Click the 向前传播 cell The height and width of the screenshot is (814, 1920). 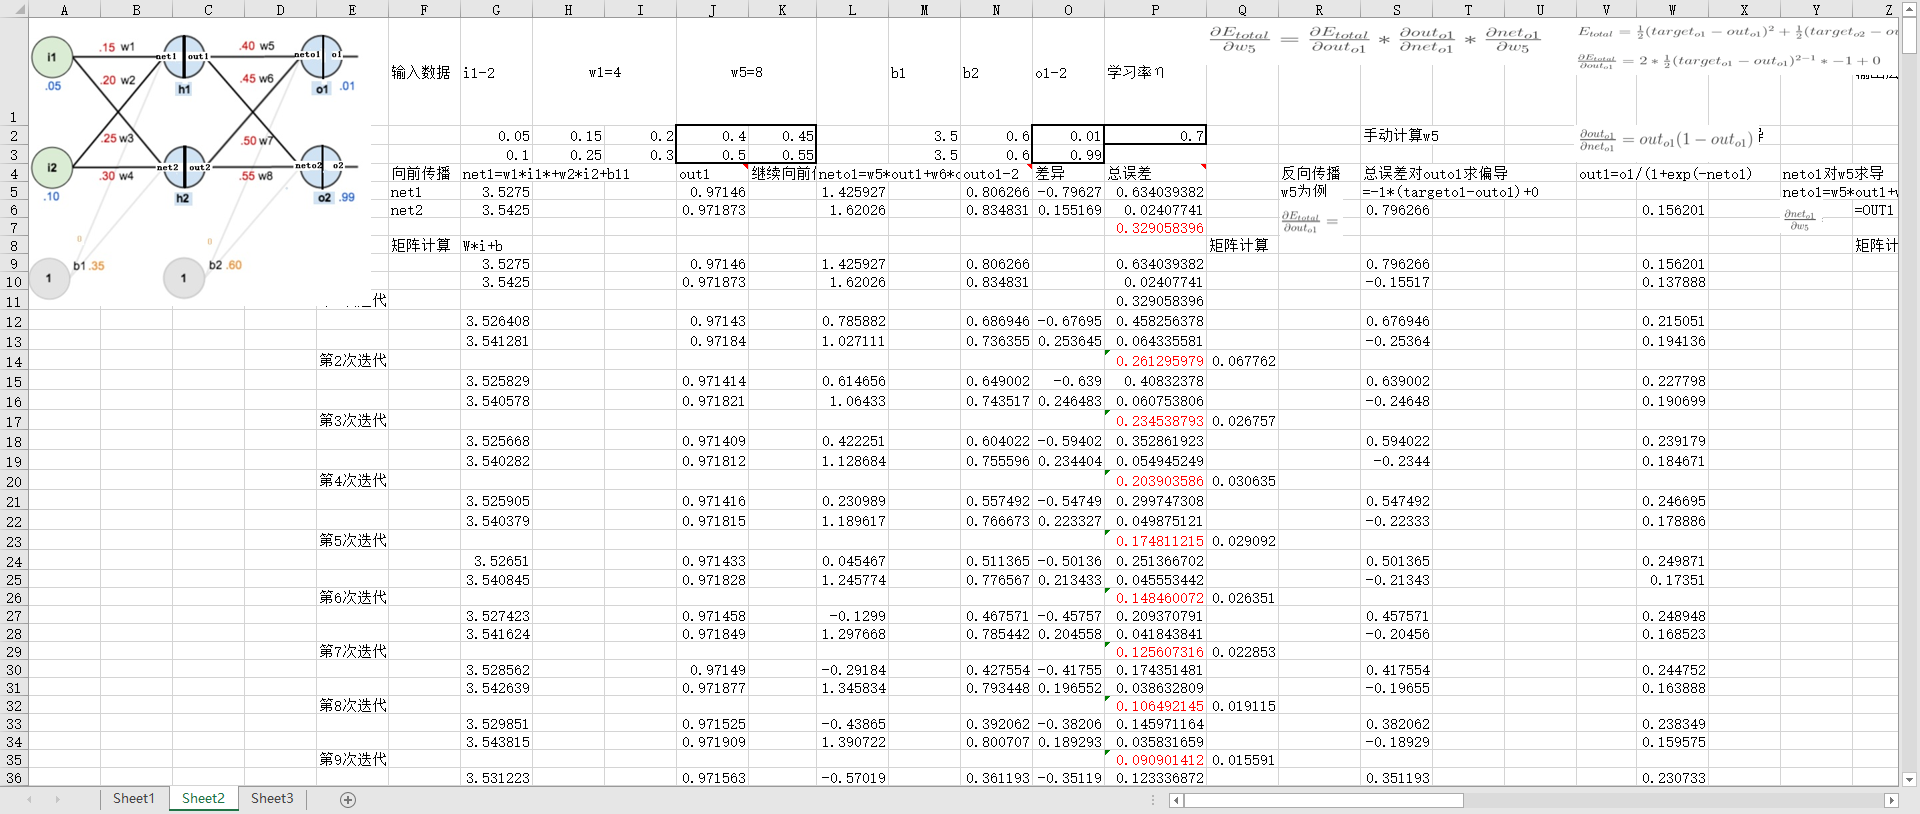pos(424,173)
